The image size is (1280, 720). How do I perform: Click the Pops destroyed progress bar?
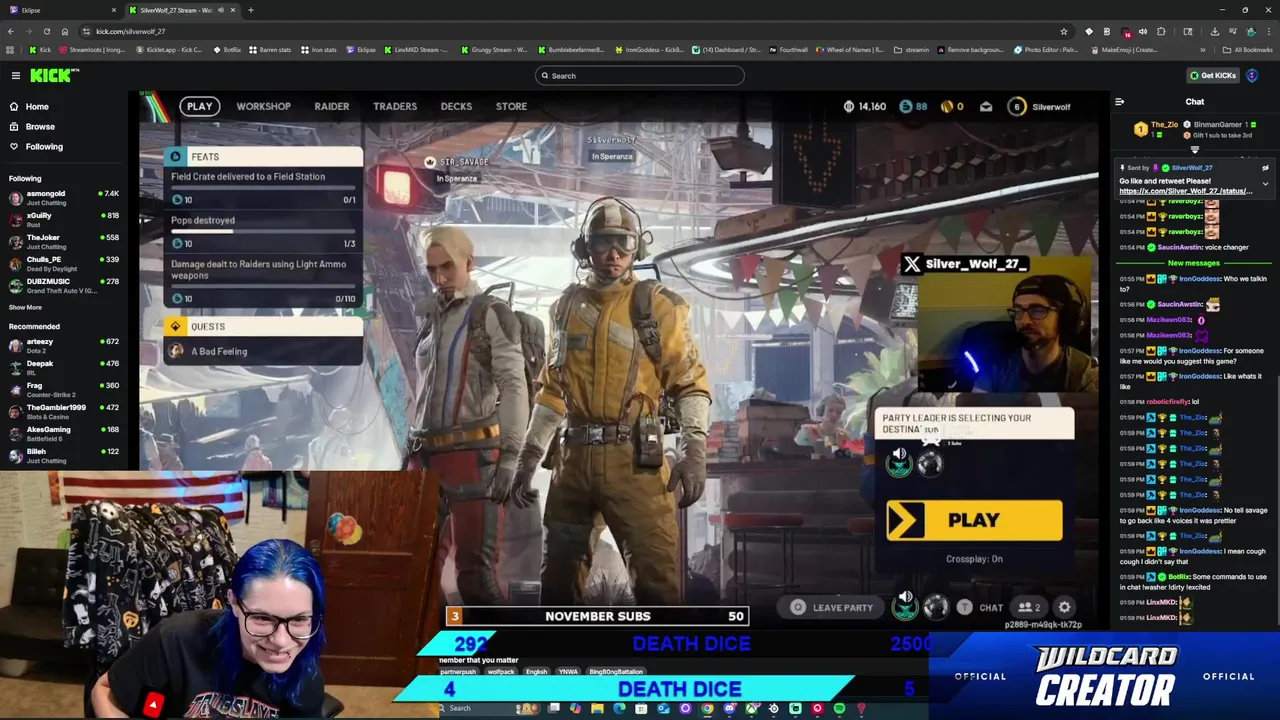click(x=264, y=232)
